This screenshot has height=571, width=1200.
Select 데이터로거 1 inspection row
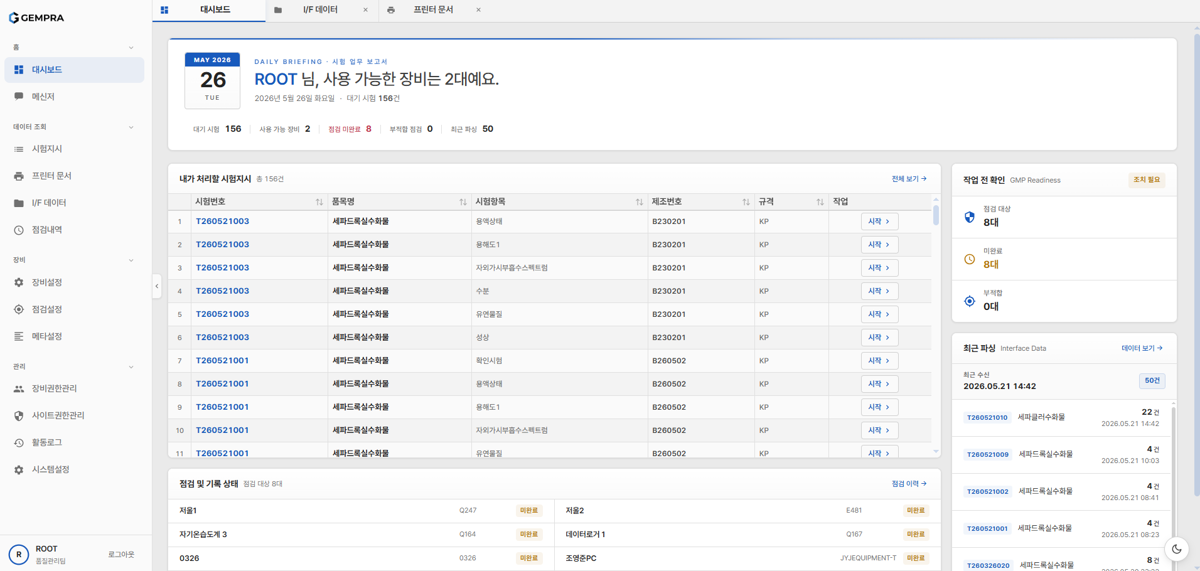tap(746, 534)
